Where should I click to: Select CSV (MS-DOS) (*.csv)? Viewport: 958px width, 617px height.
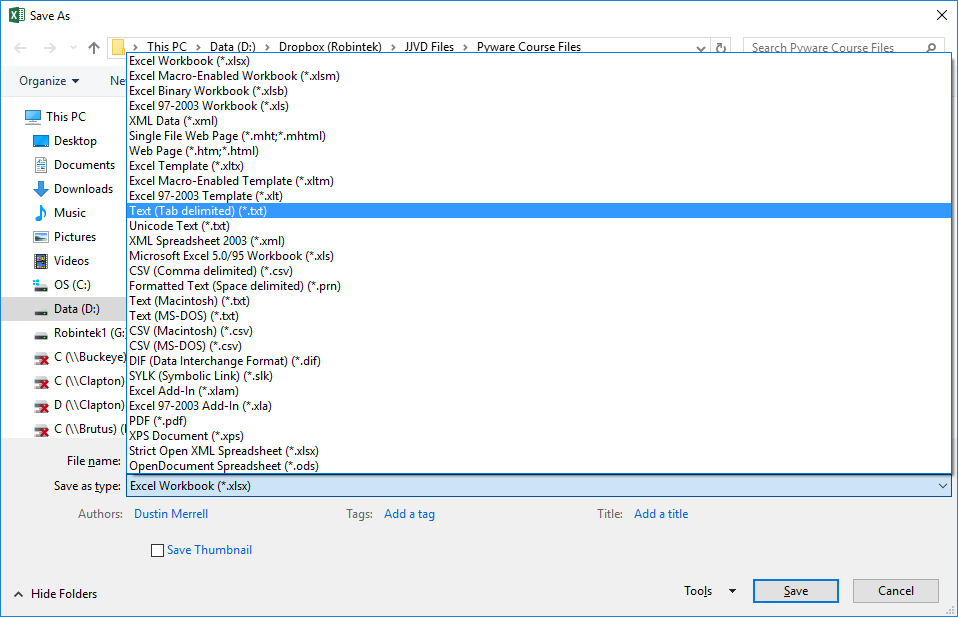click(539, 345)
